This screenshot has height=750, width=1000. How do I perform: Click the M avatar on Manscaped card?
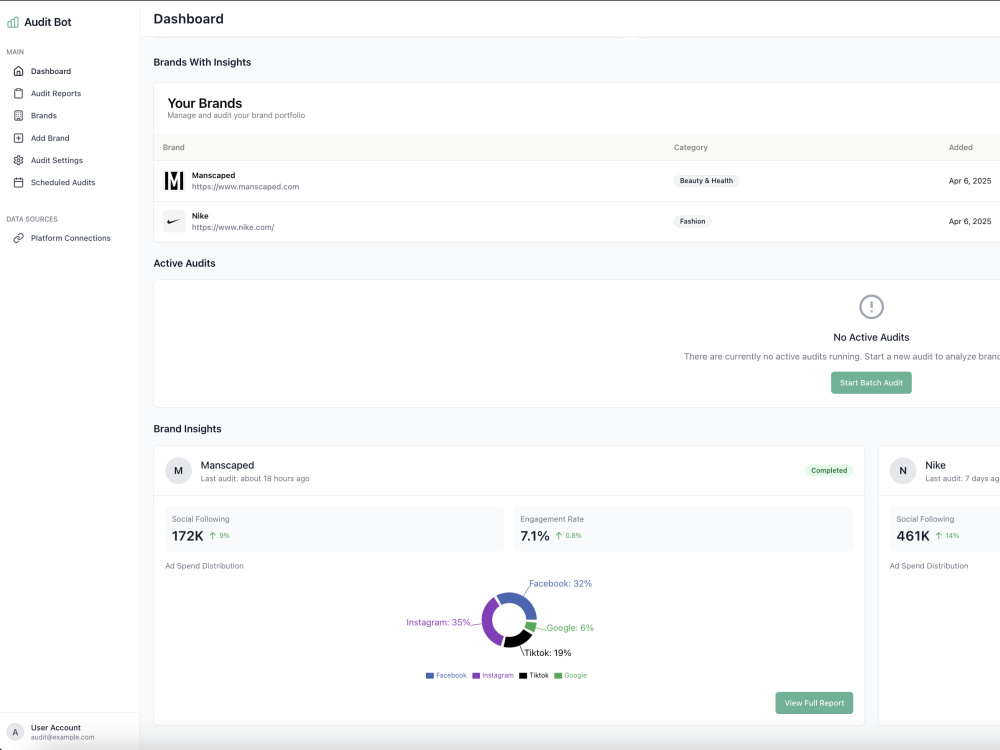tap(179, 471)
